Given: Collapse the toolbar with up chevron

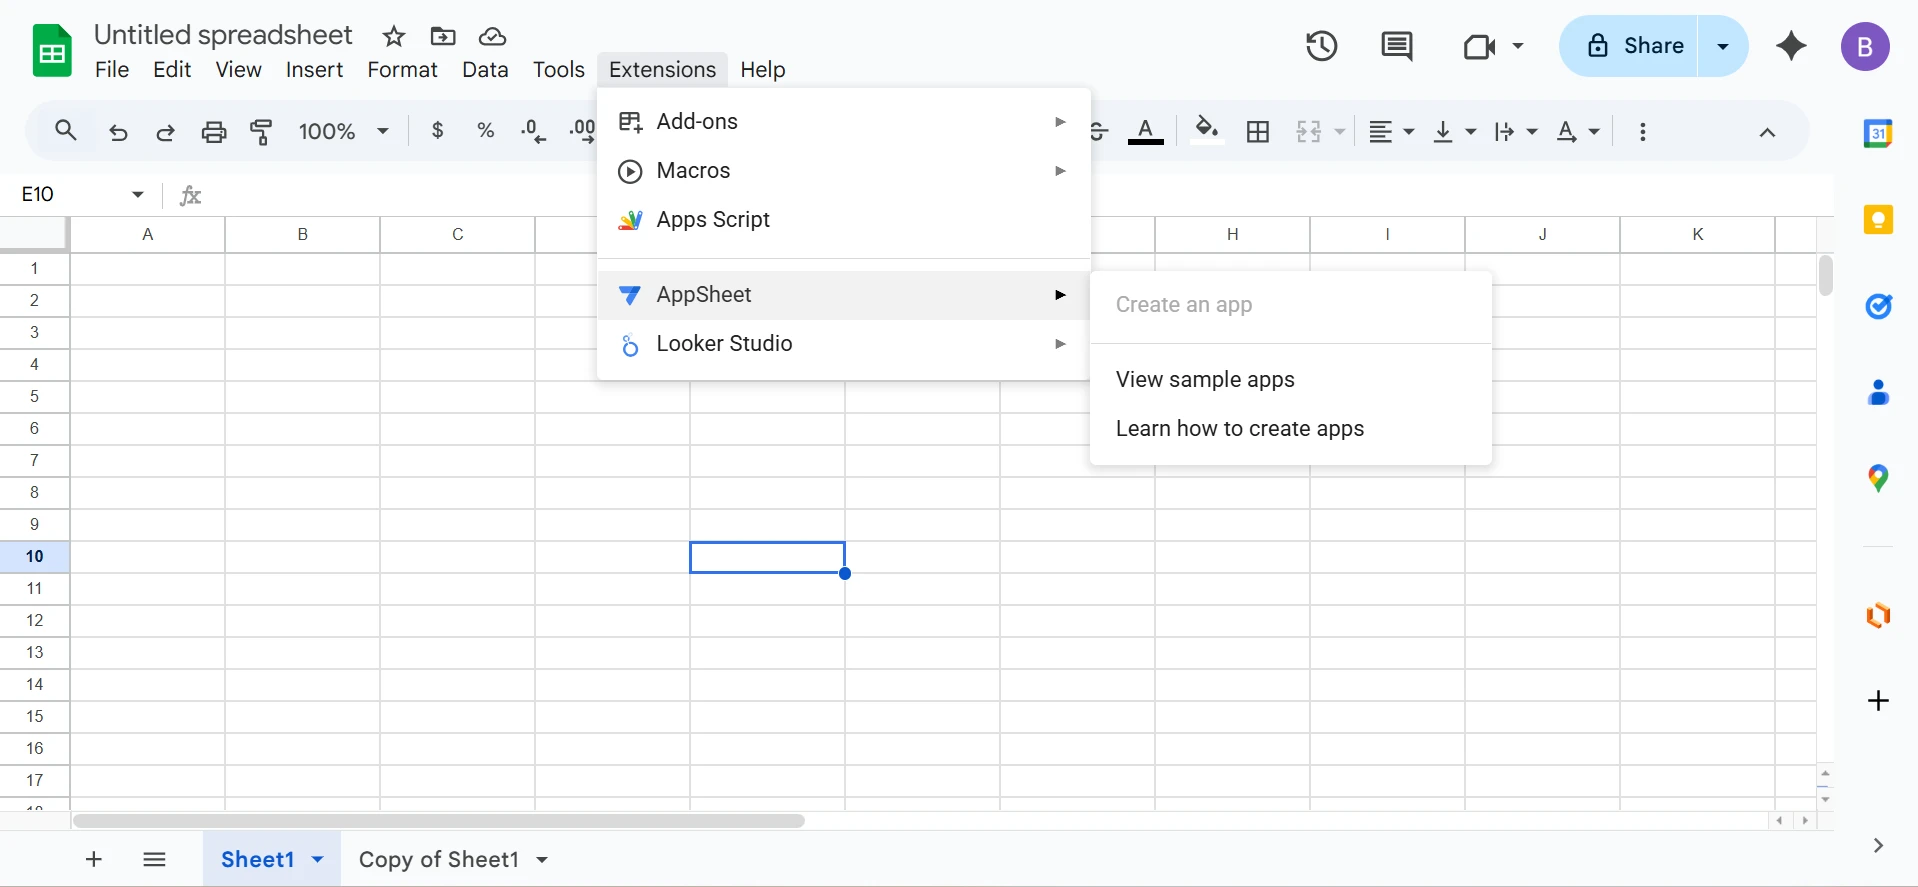Looking at the screenshot, I should click(x=1767, y=132).
